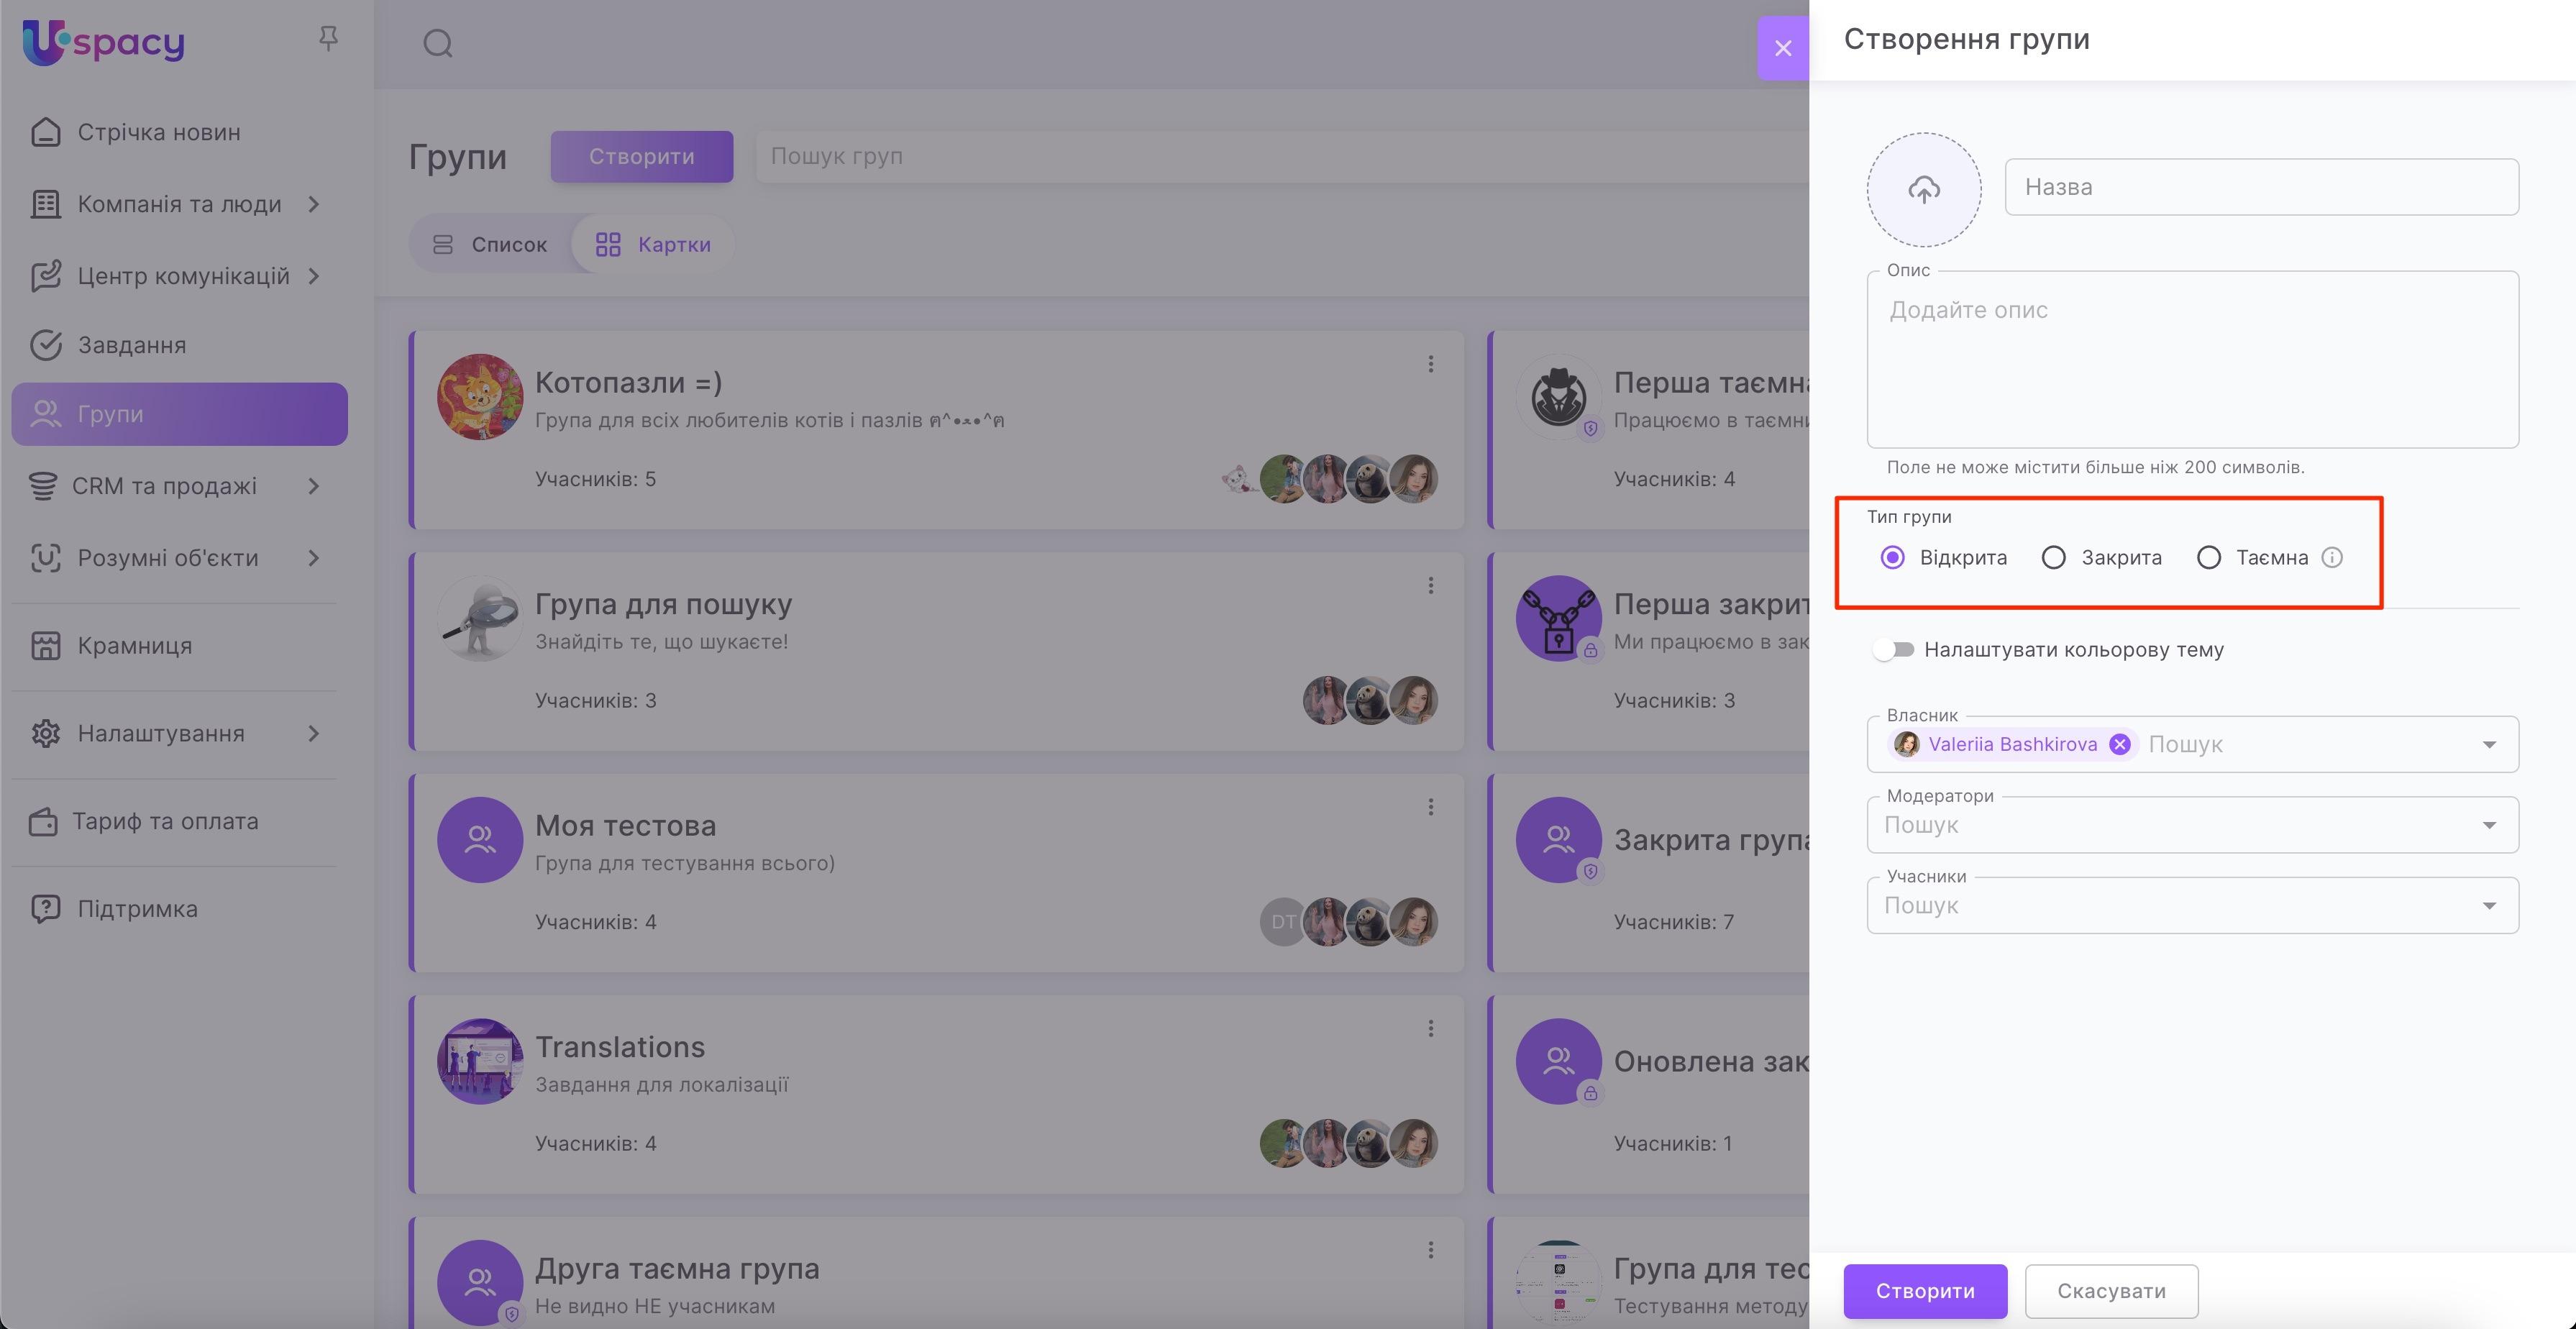Click the info icon next to Таємна

(2331, 558)
